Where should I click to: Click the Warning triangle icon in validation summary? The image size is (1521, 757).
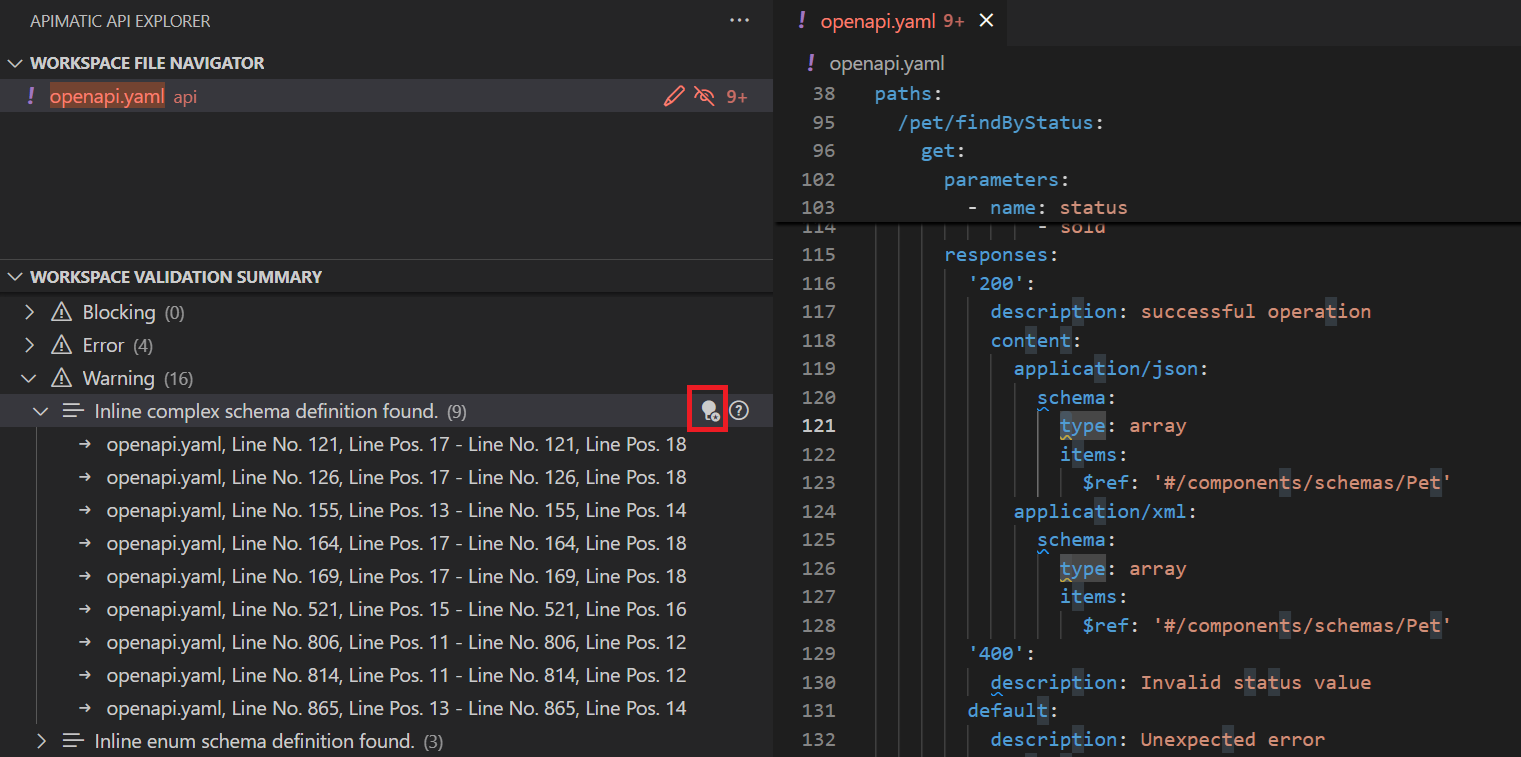(62, 378)
